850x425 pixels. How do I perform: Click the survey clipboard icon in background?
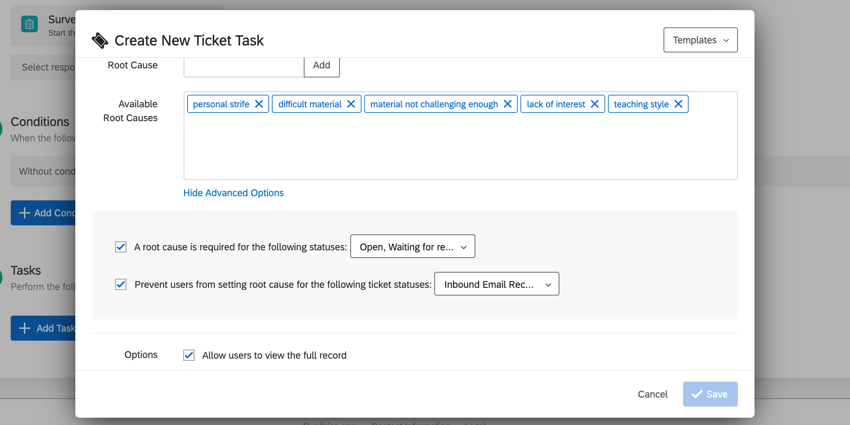tap(30, 24)
